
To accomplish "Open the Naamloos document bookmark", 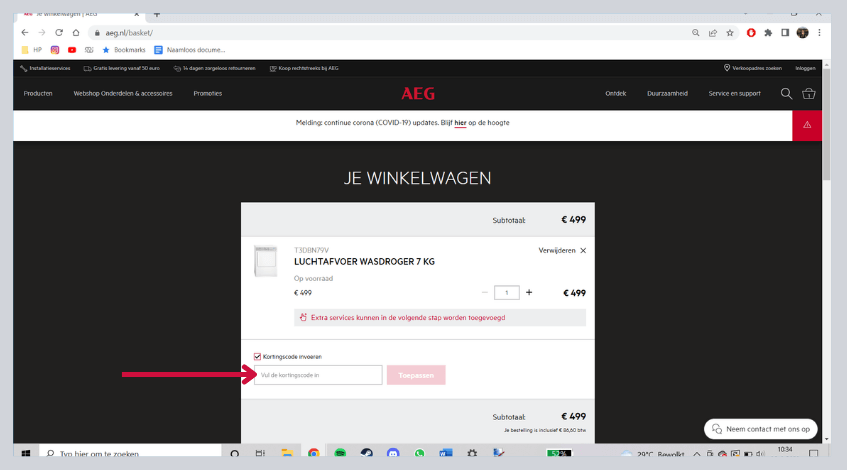I will point(190,50).
